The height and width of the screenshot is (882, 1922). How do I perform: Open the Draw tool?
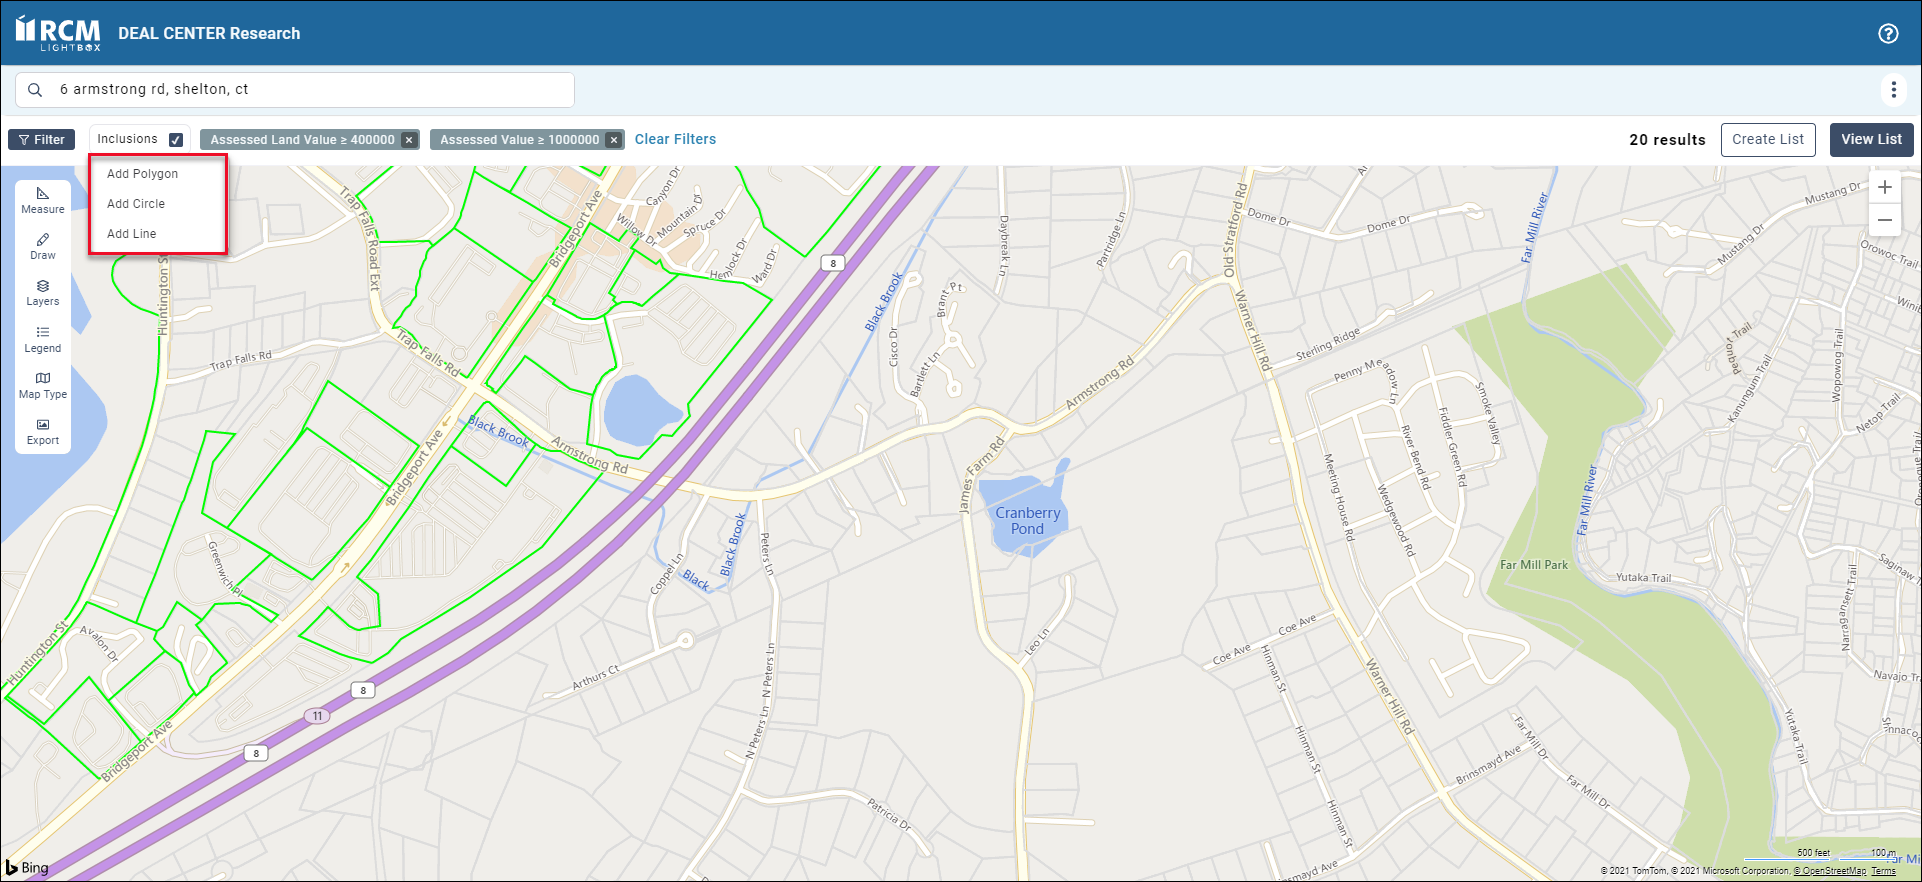(x=43, y=246)
